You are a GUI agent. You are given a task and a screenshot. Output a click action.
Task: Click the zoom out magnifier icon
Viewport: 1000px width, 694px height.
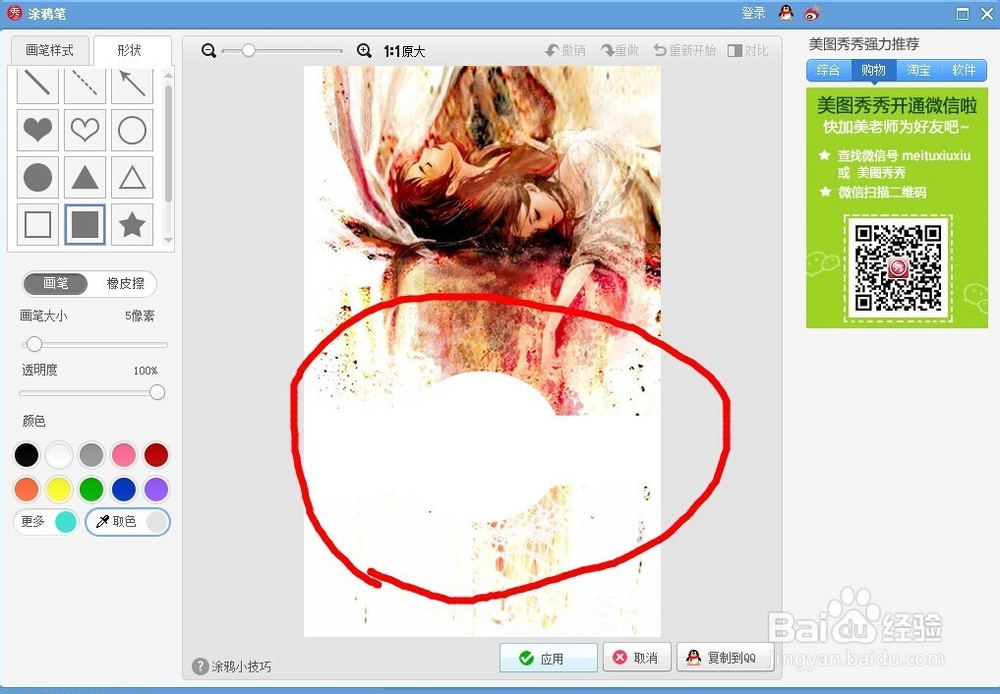click(209, 50)
